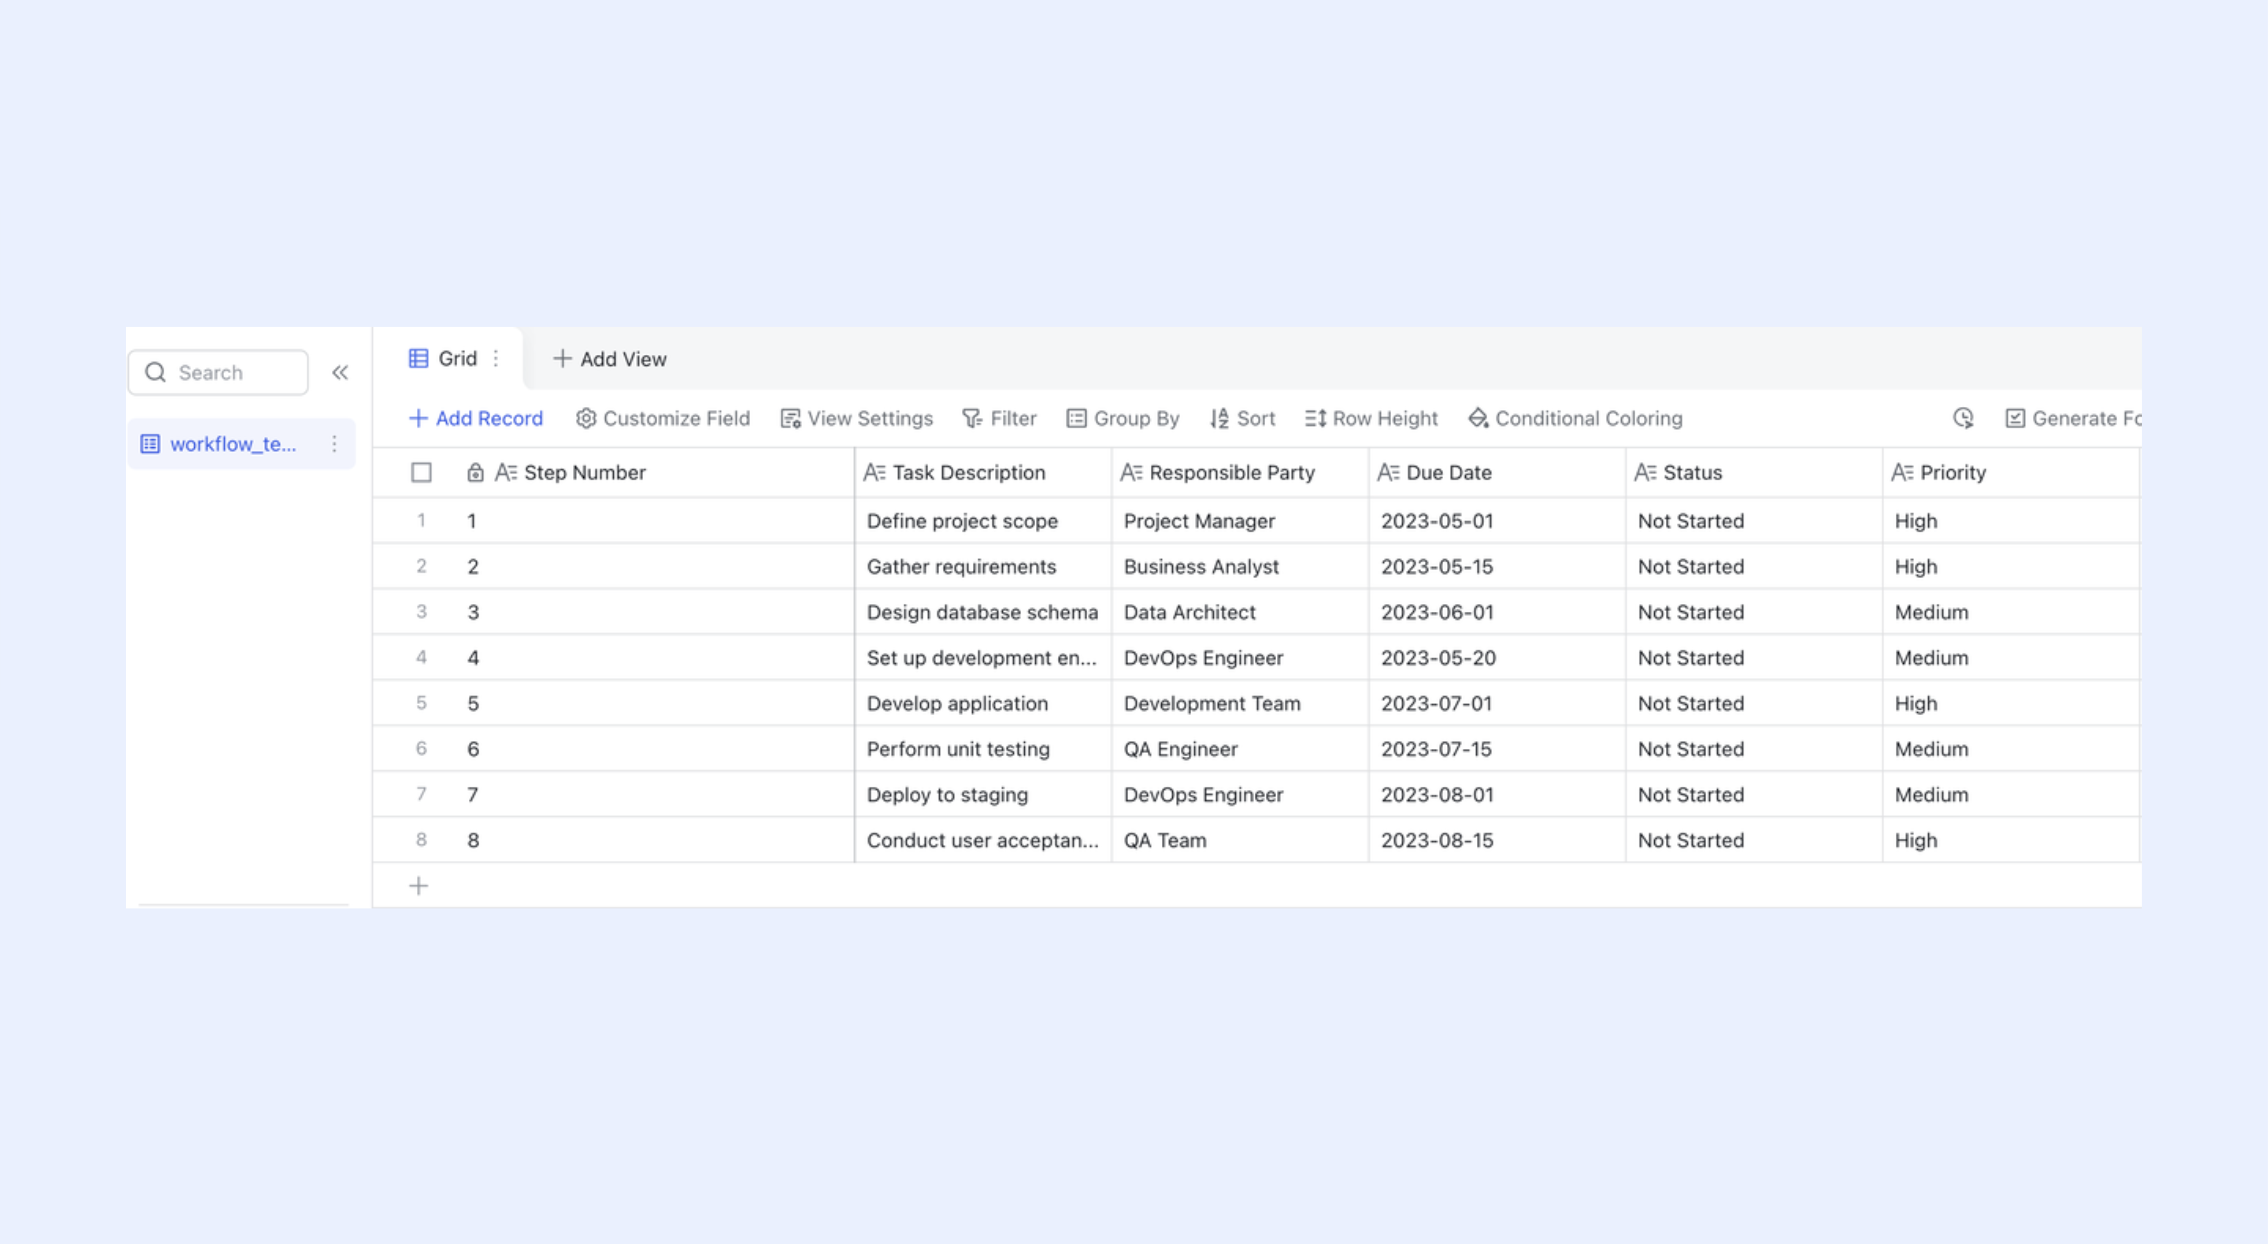Select the 'Development Team' cell

click(1240, 704)
